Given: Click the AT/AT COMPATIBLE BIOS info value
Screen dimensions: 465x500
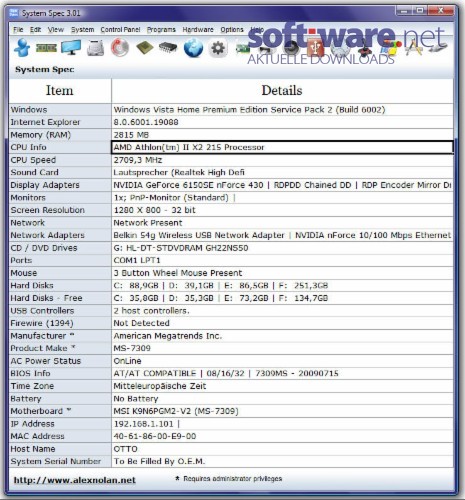Looking at the screenshot, I should pos(226,373).
